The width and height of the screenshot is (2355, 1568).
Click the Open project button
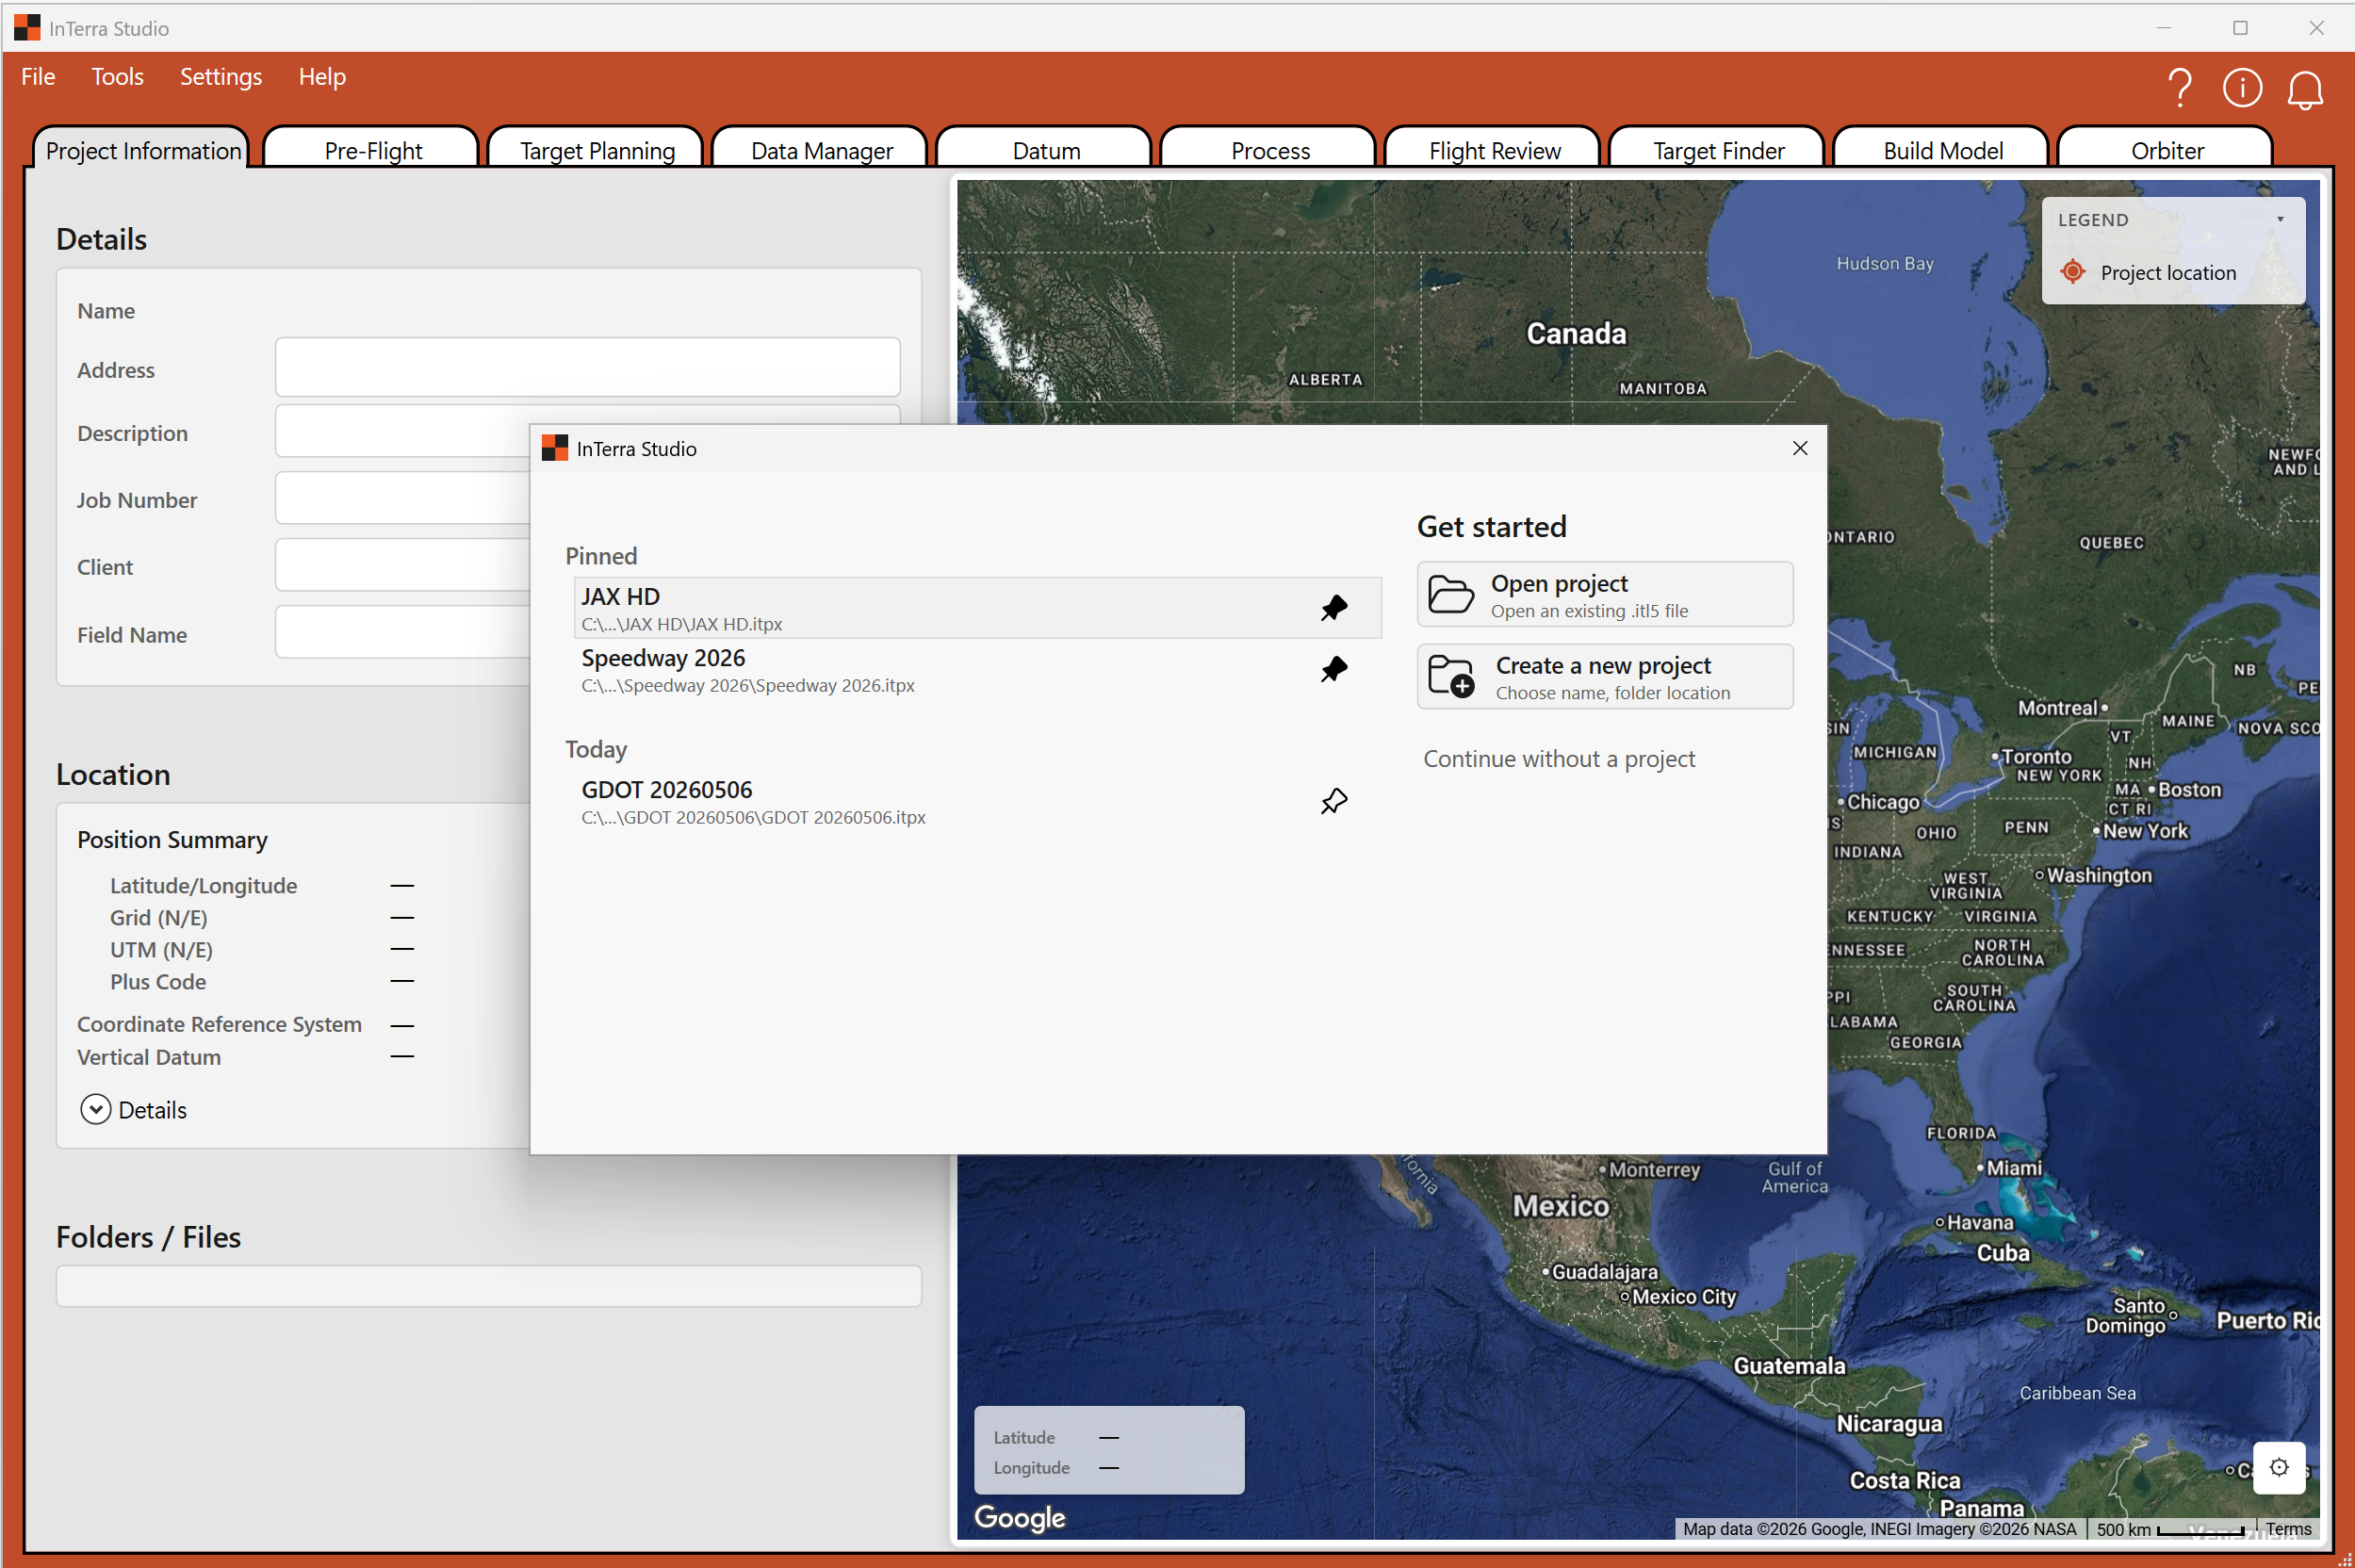tap(1604, 594)
